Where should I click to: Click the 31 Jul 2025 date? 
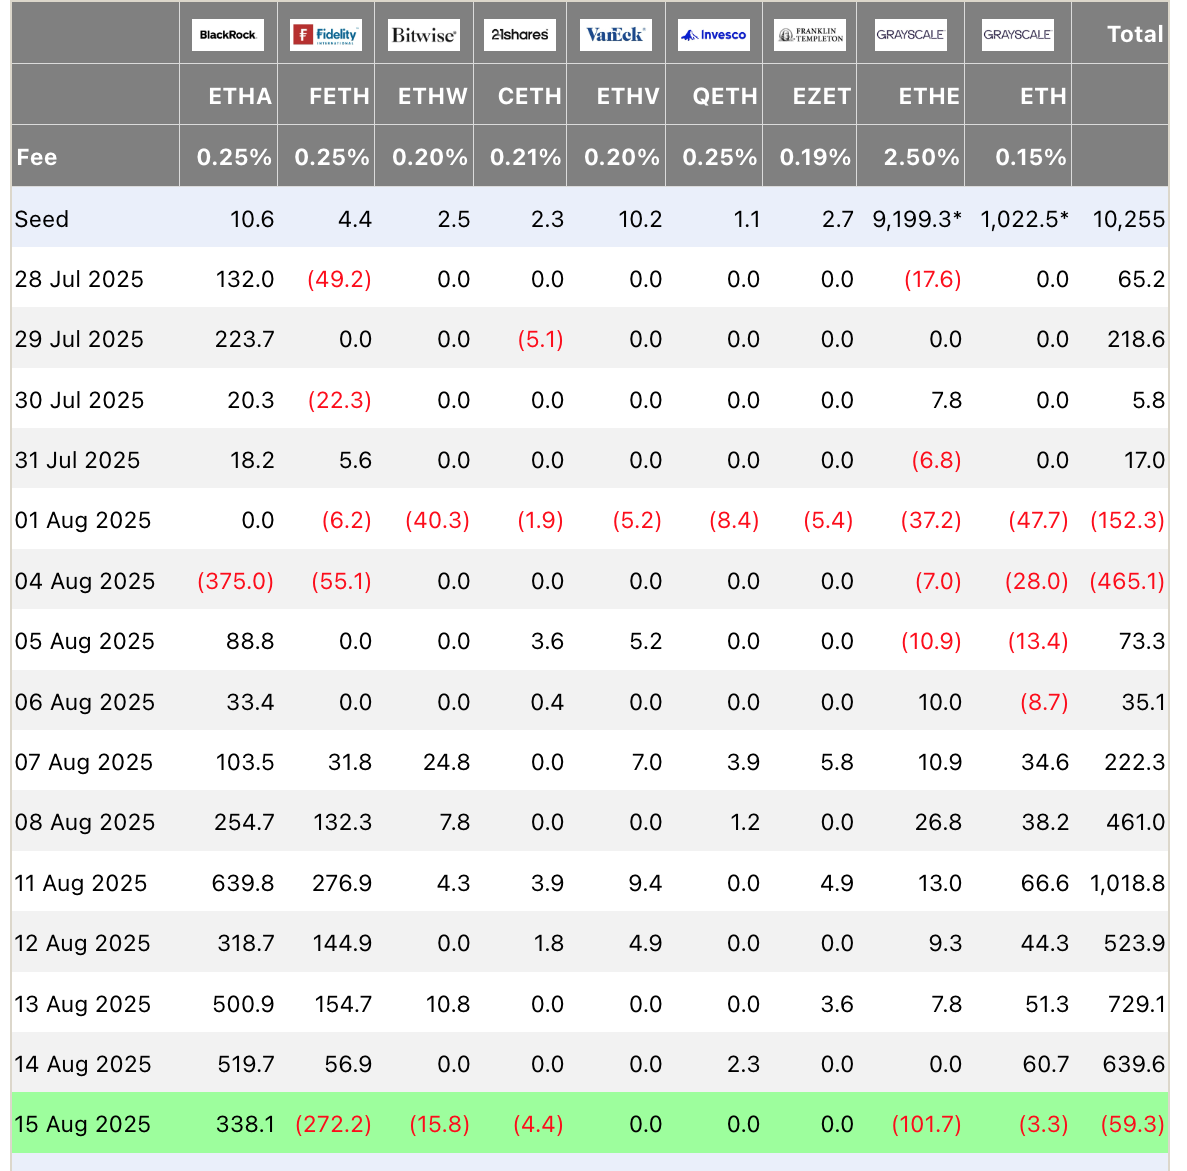click(x=77, y=460)
